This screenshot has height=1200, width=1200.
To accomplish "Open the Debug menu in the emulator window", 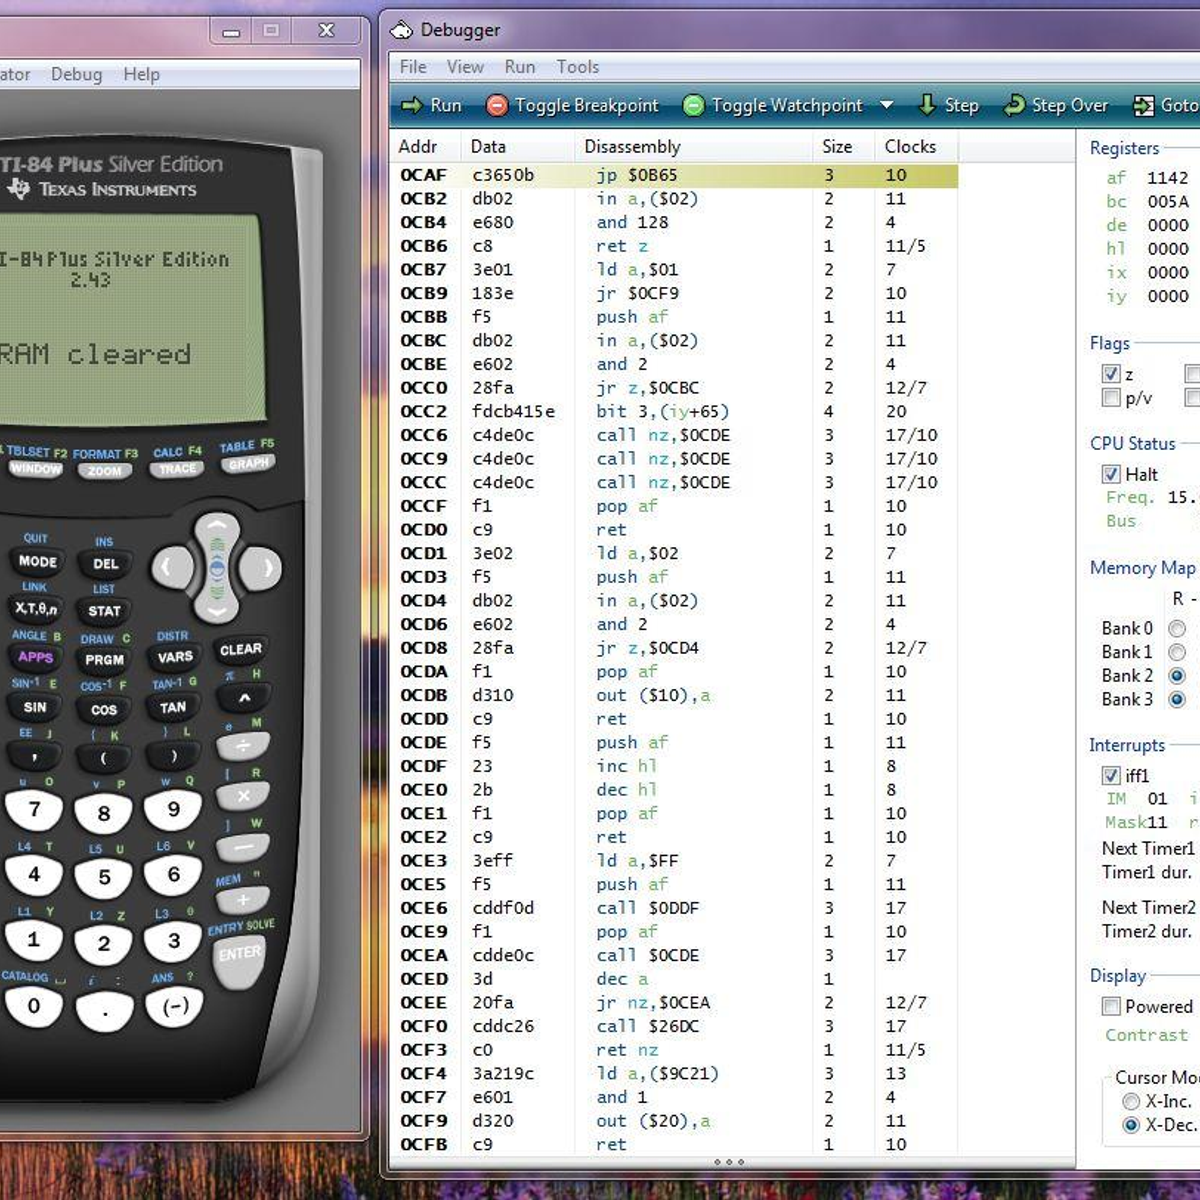I will click(76, 74).
